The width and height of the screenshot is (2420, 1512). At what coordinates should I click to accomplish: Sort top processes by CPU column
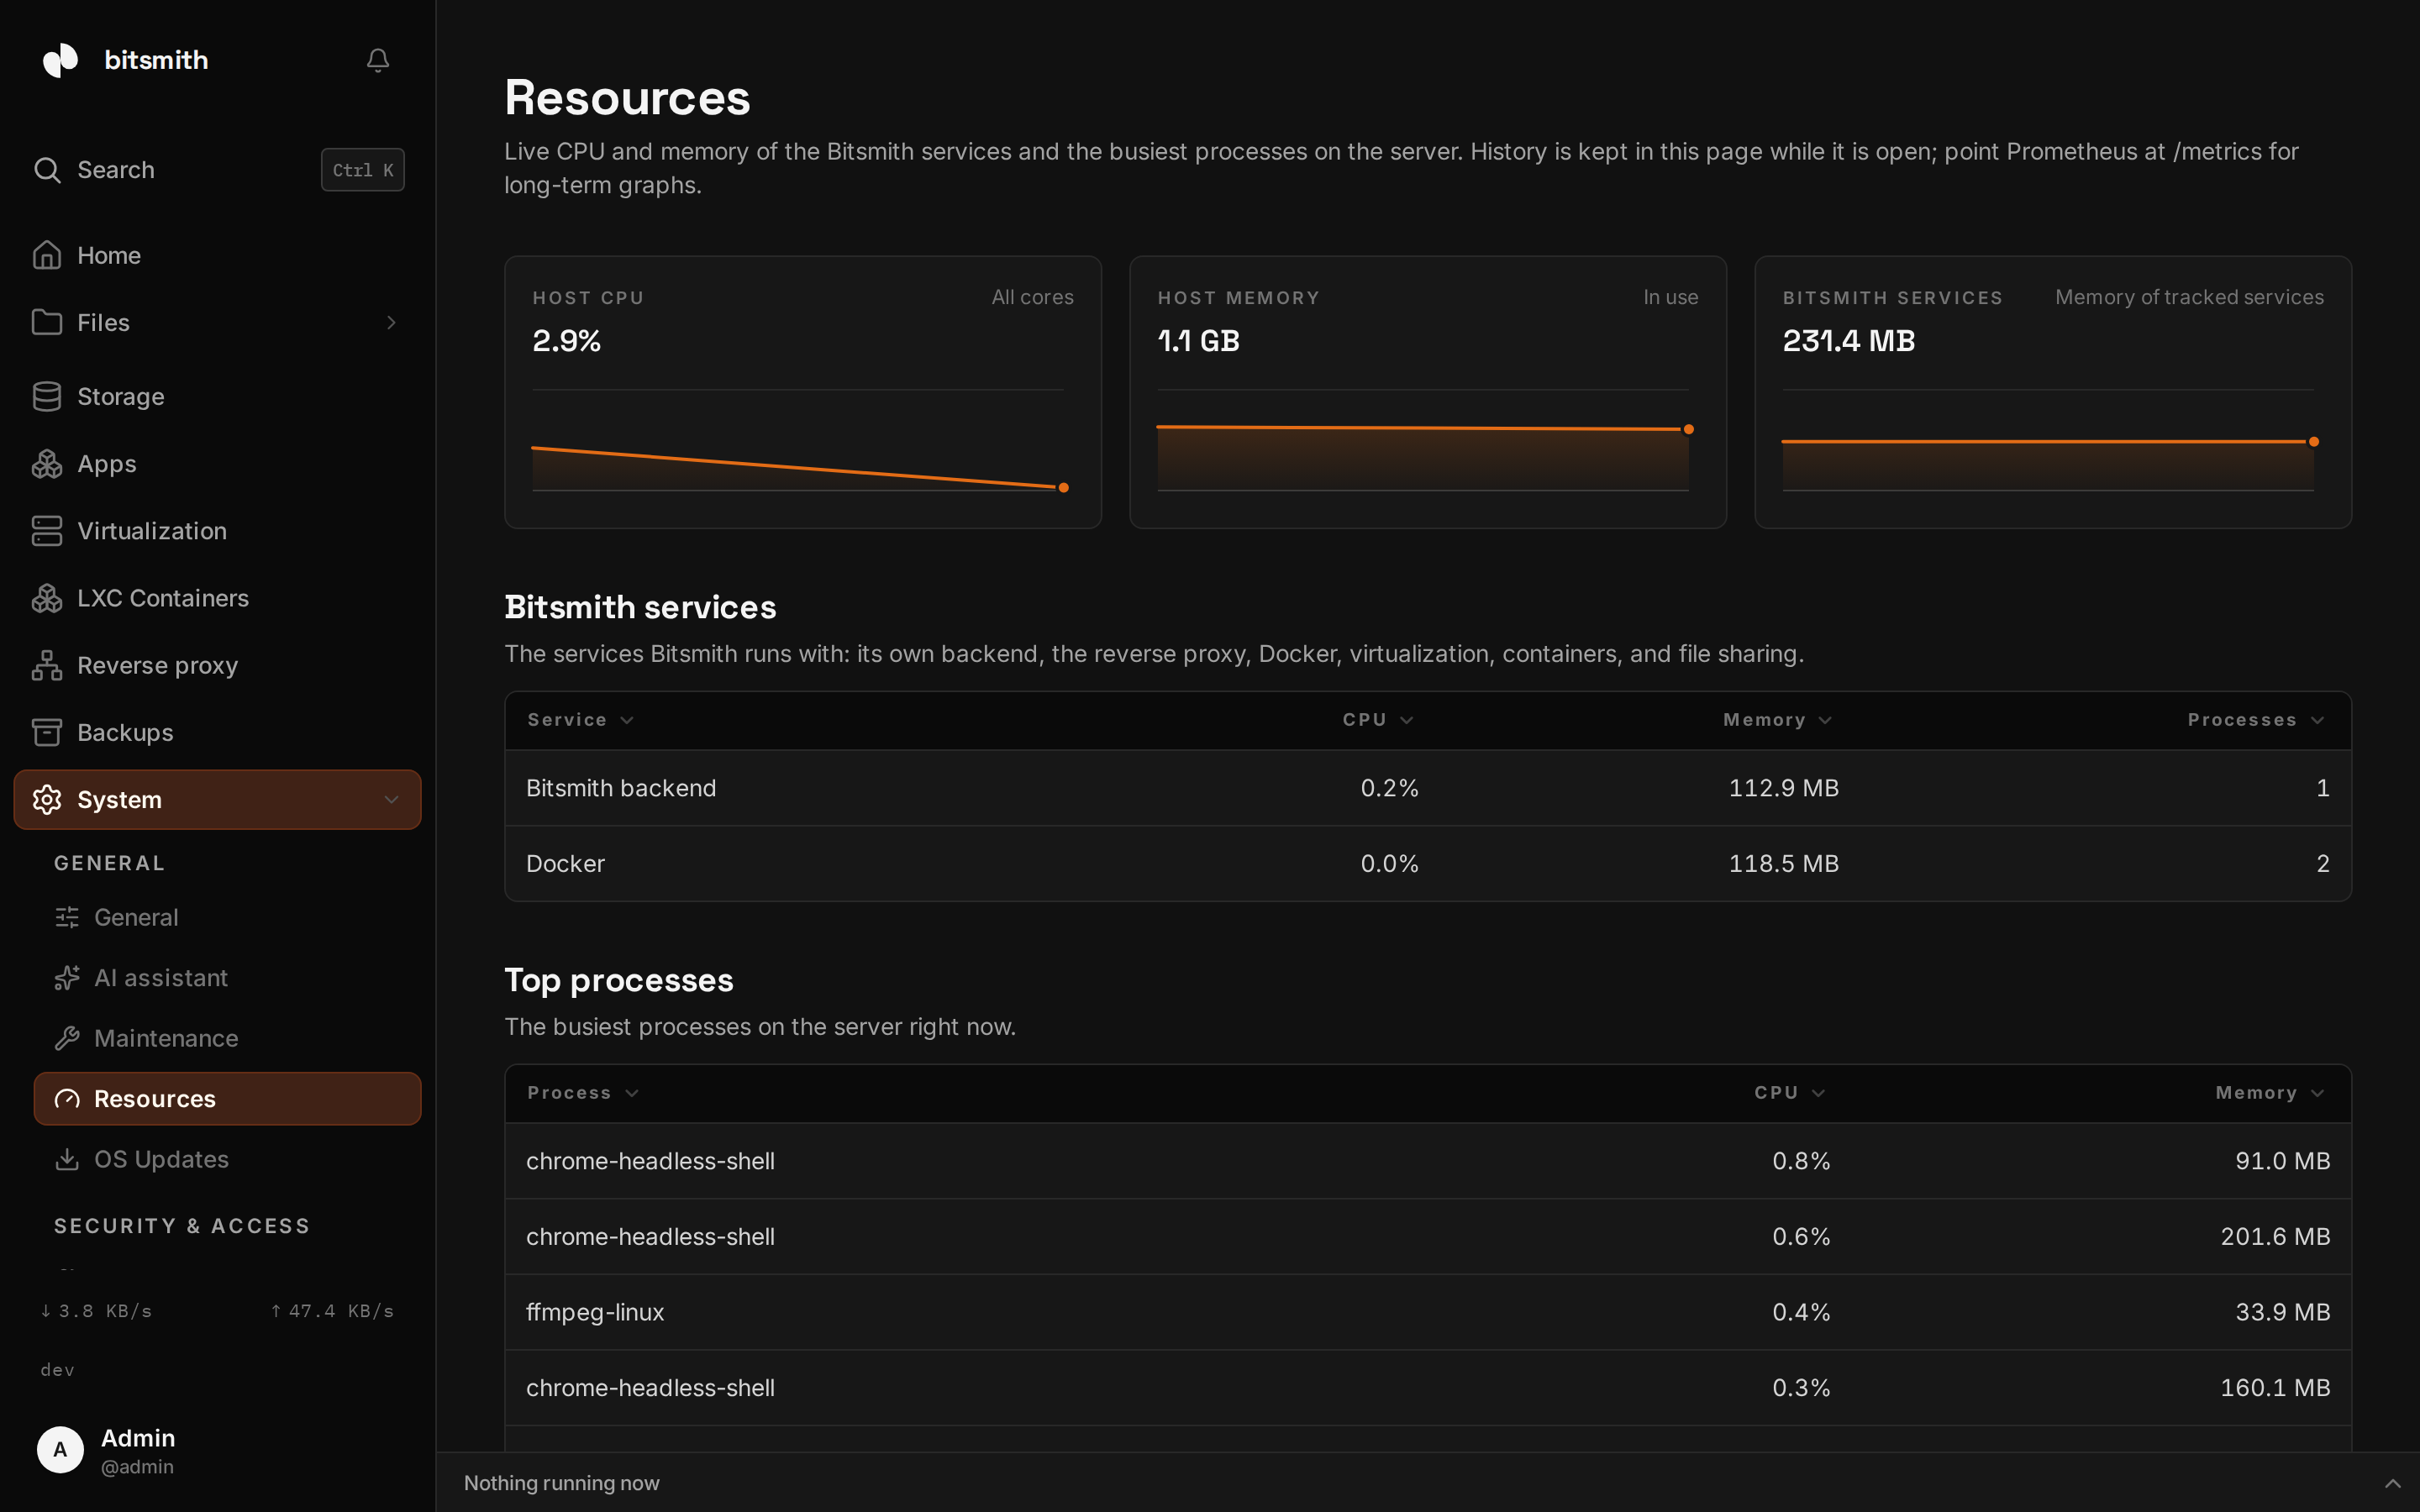click(1790, 1093)
